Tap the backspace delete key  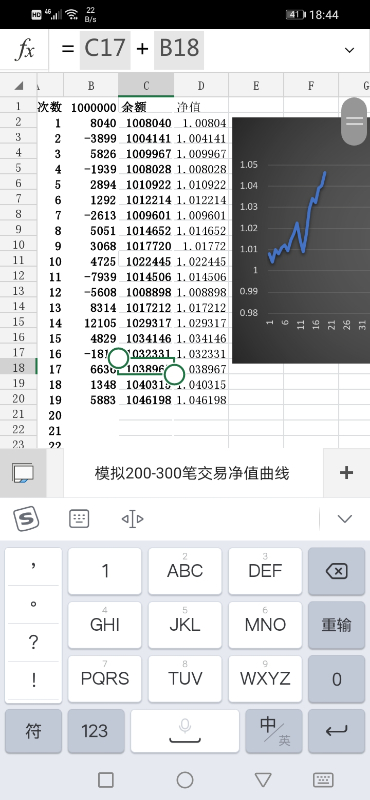[336, 571]
